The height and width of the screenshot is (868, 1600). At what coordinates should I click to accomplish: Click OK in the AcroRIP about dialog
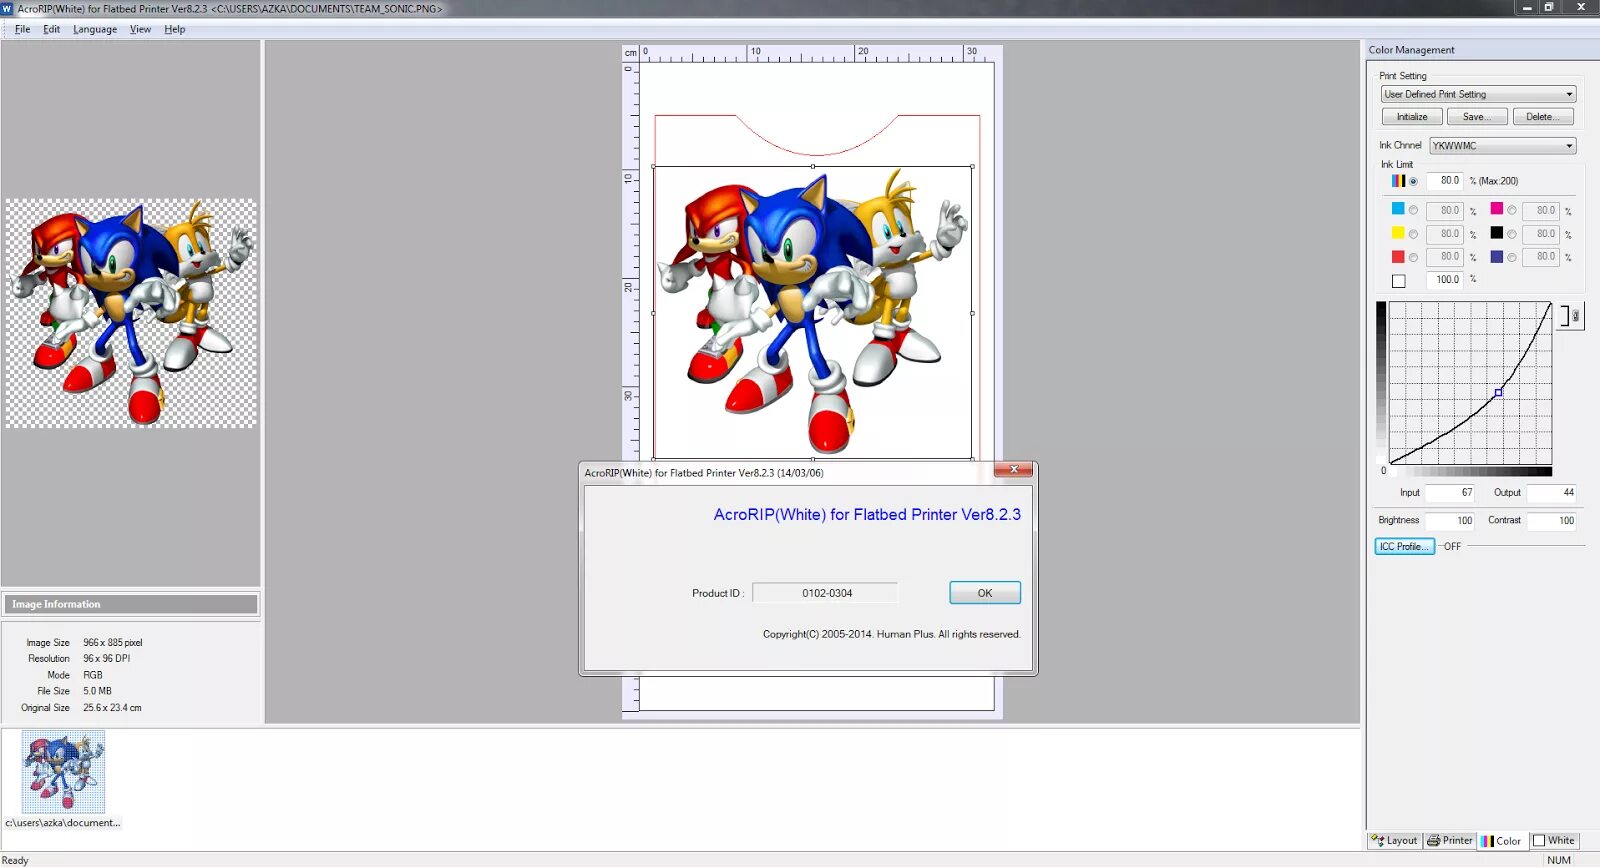985,593
